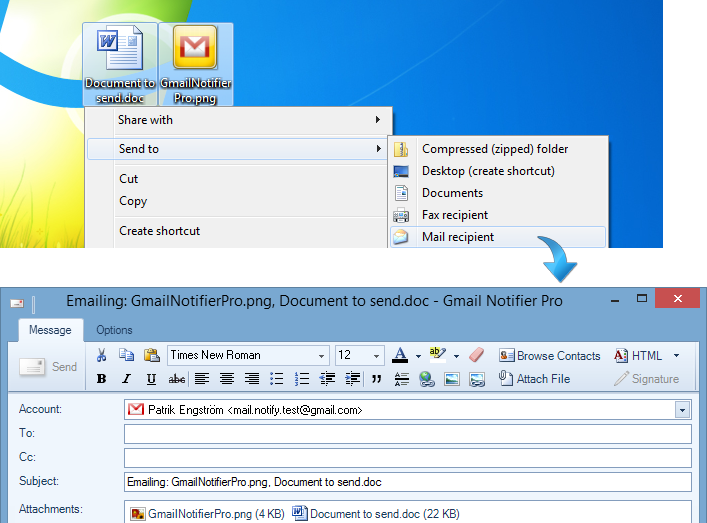
Task: Open the font color dropdown arrow
Action: click(x=418, y=356)
